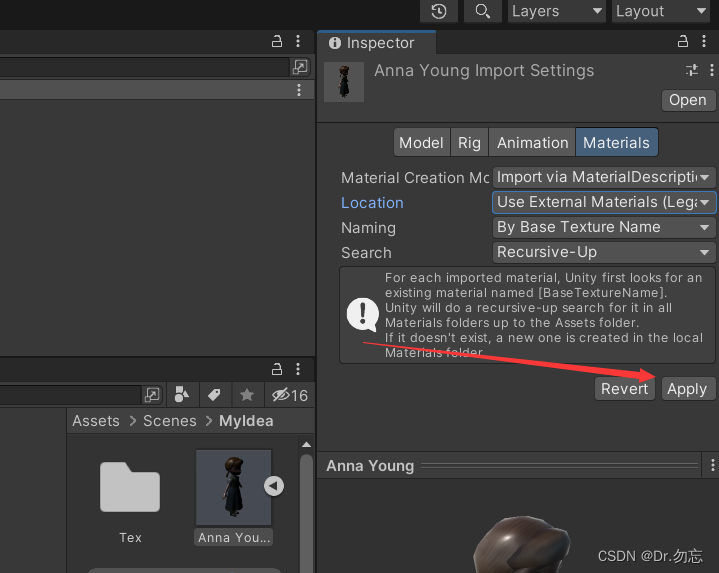This screenshot has height=573, width=719.
Task: Open the Naming dropdown
Action: pyautogui.click(x=604, y=227)
